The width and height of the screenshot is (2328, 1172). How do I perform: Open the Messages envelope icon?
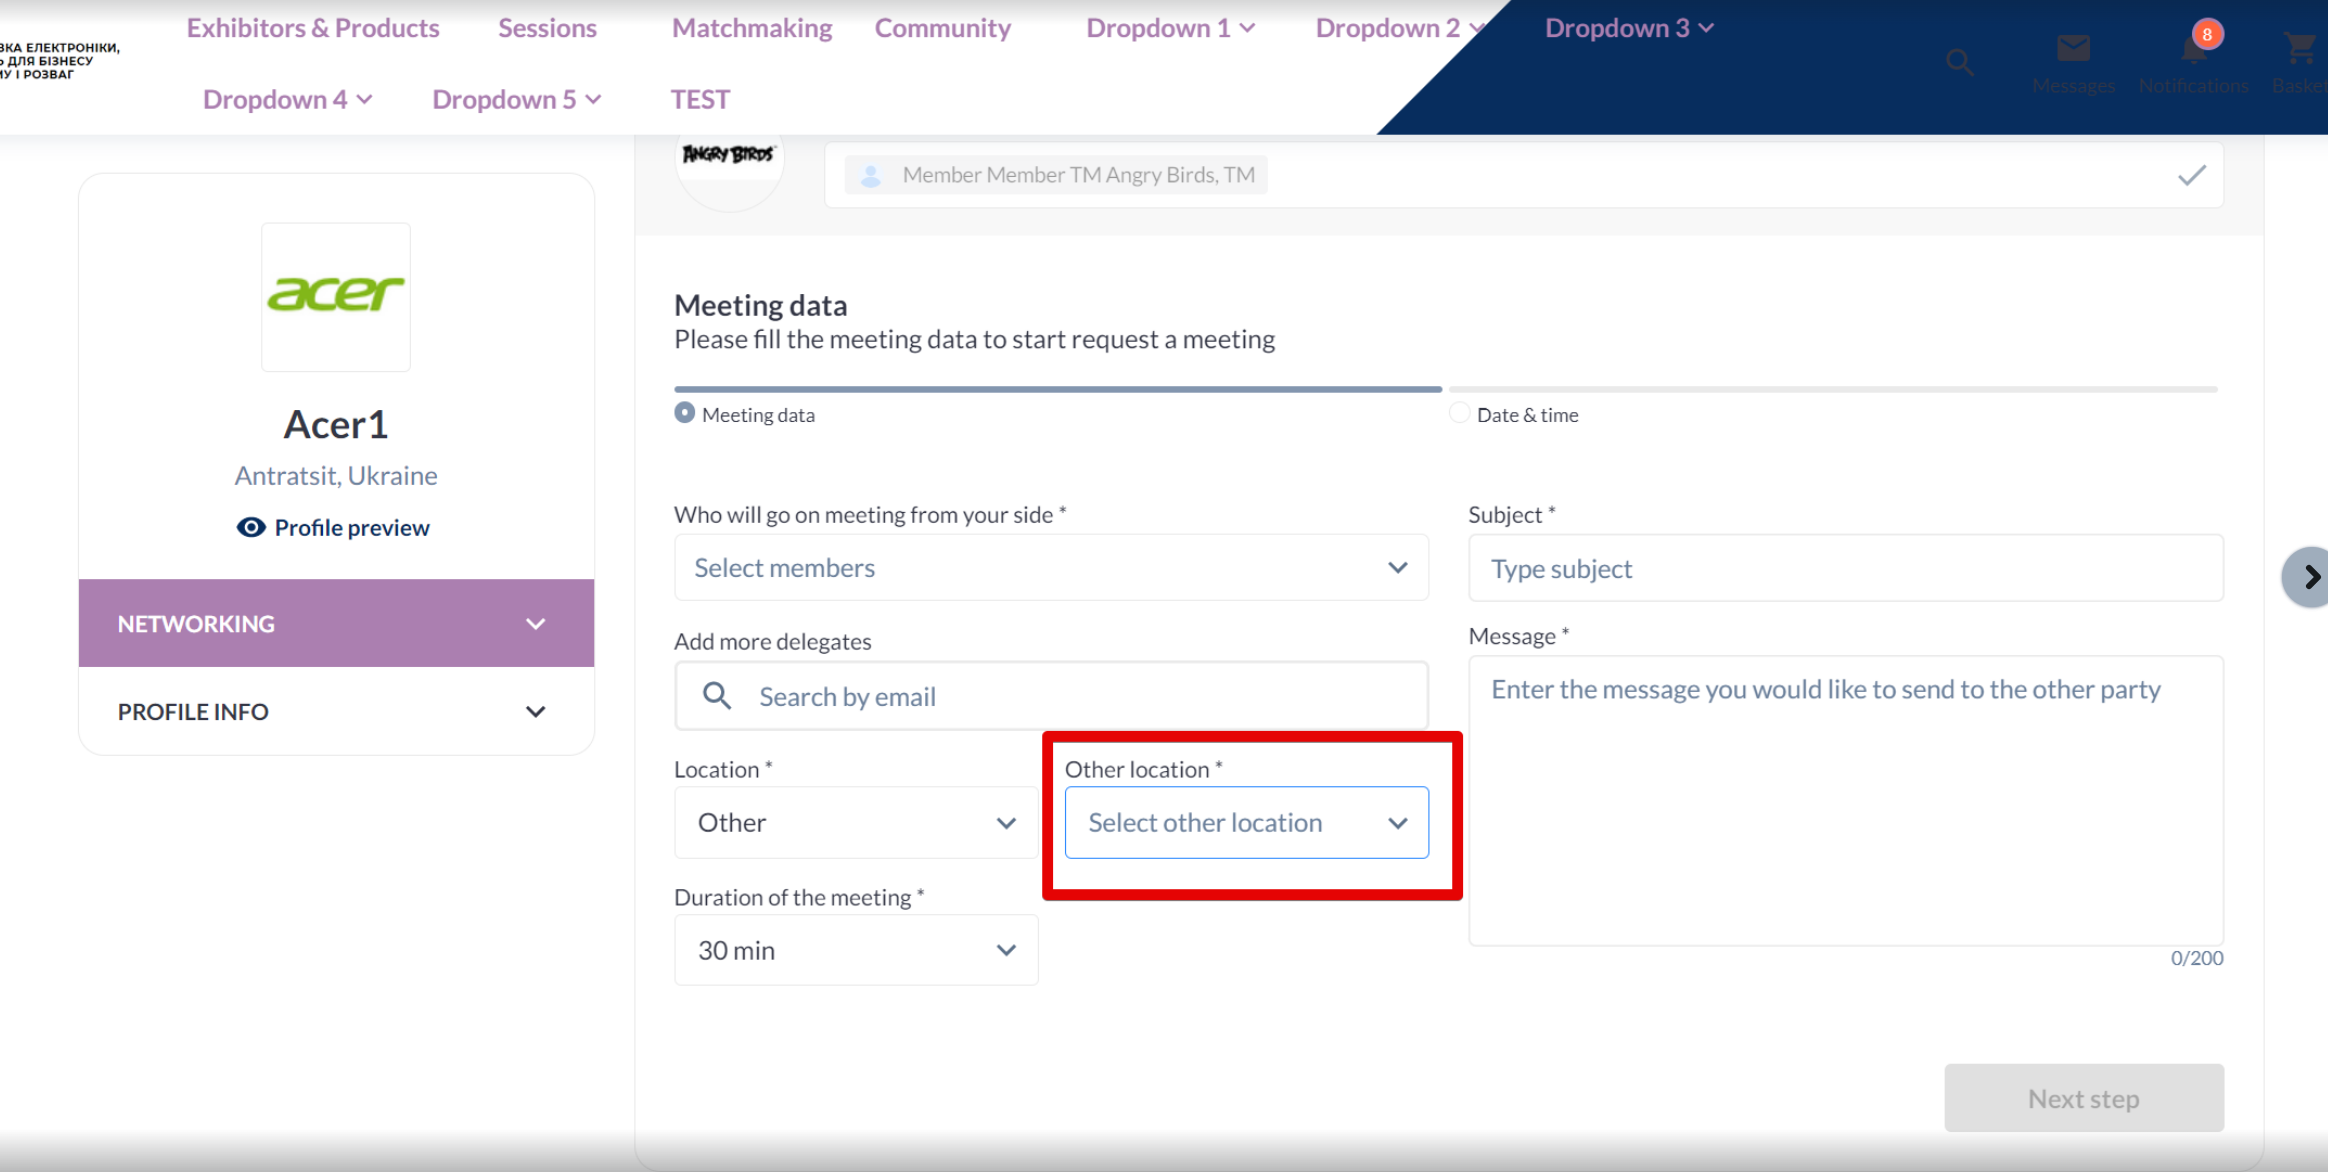tap(2073, 48)
